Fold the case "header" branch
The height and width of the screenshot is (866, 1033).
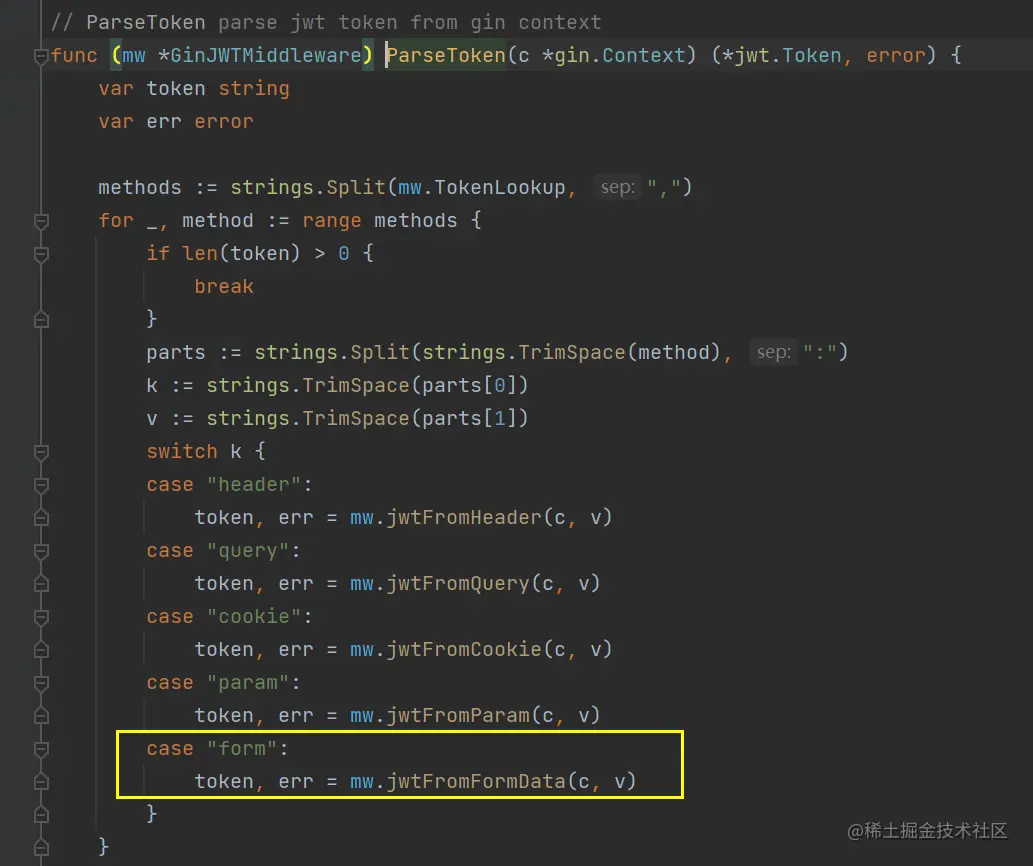[41, 485]
